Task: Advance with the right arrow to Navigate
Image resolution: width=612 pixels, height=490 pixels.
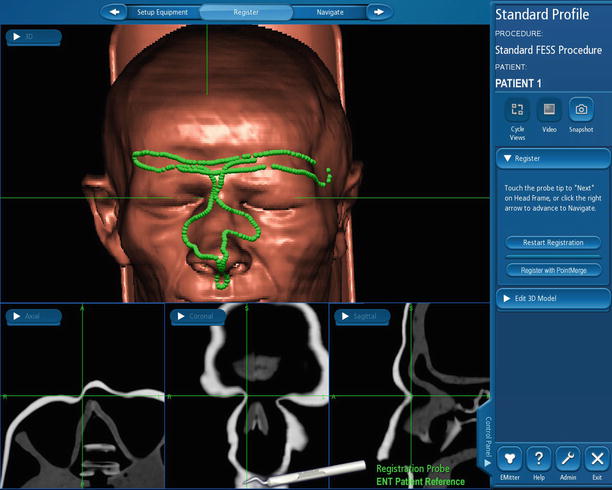Action: (x=378, y=12)
